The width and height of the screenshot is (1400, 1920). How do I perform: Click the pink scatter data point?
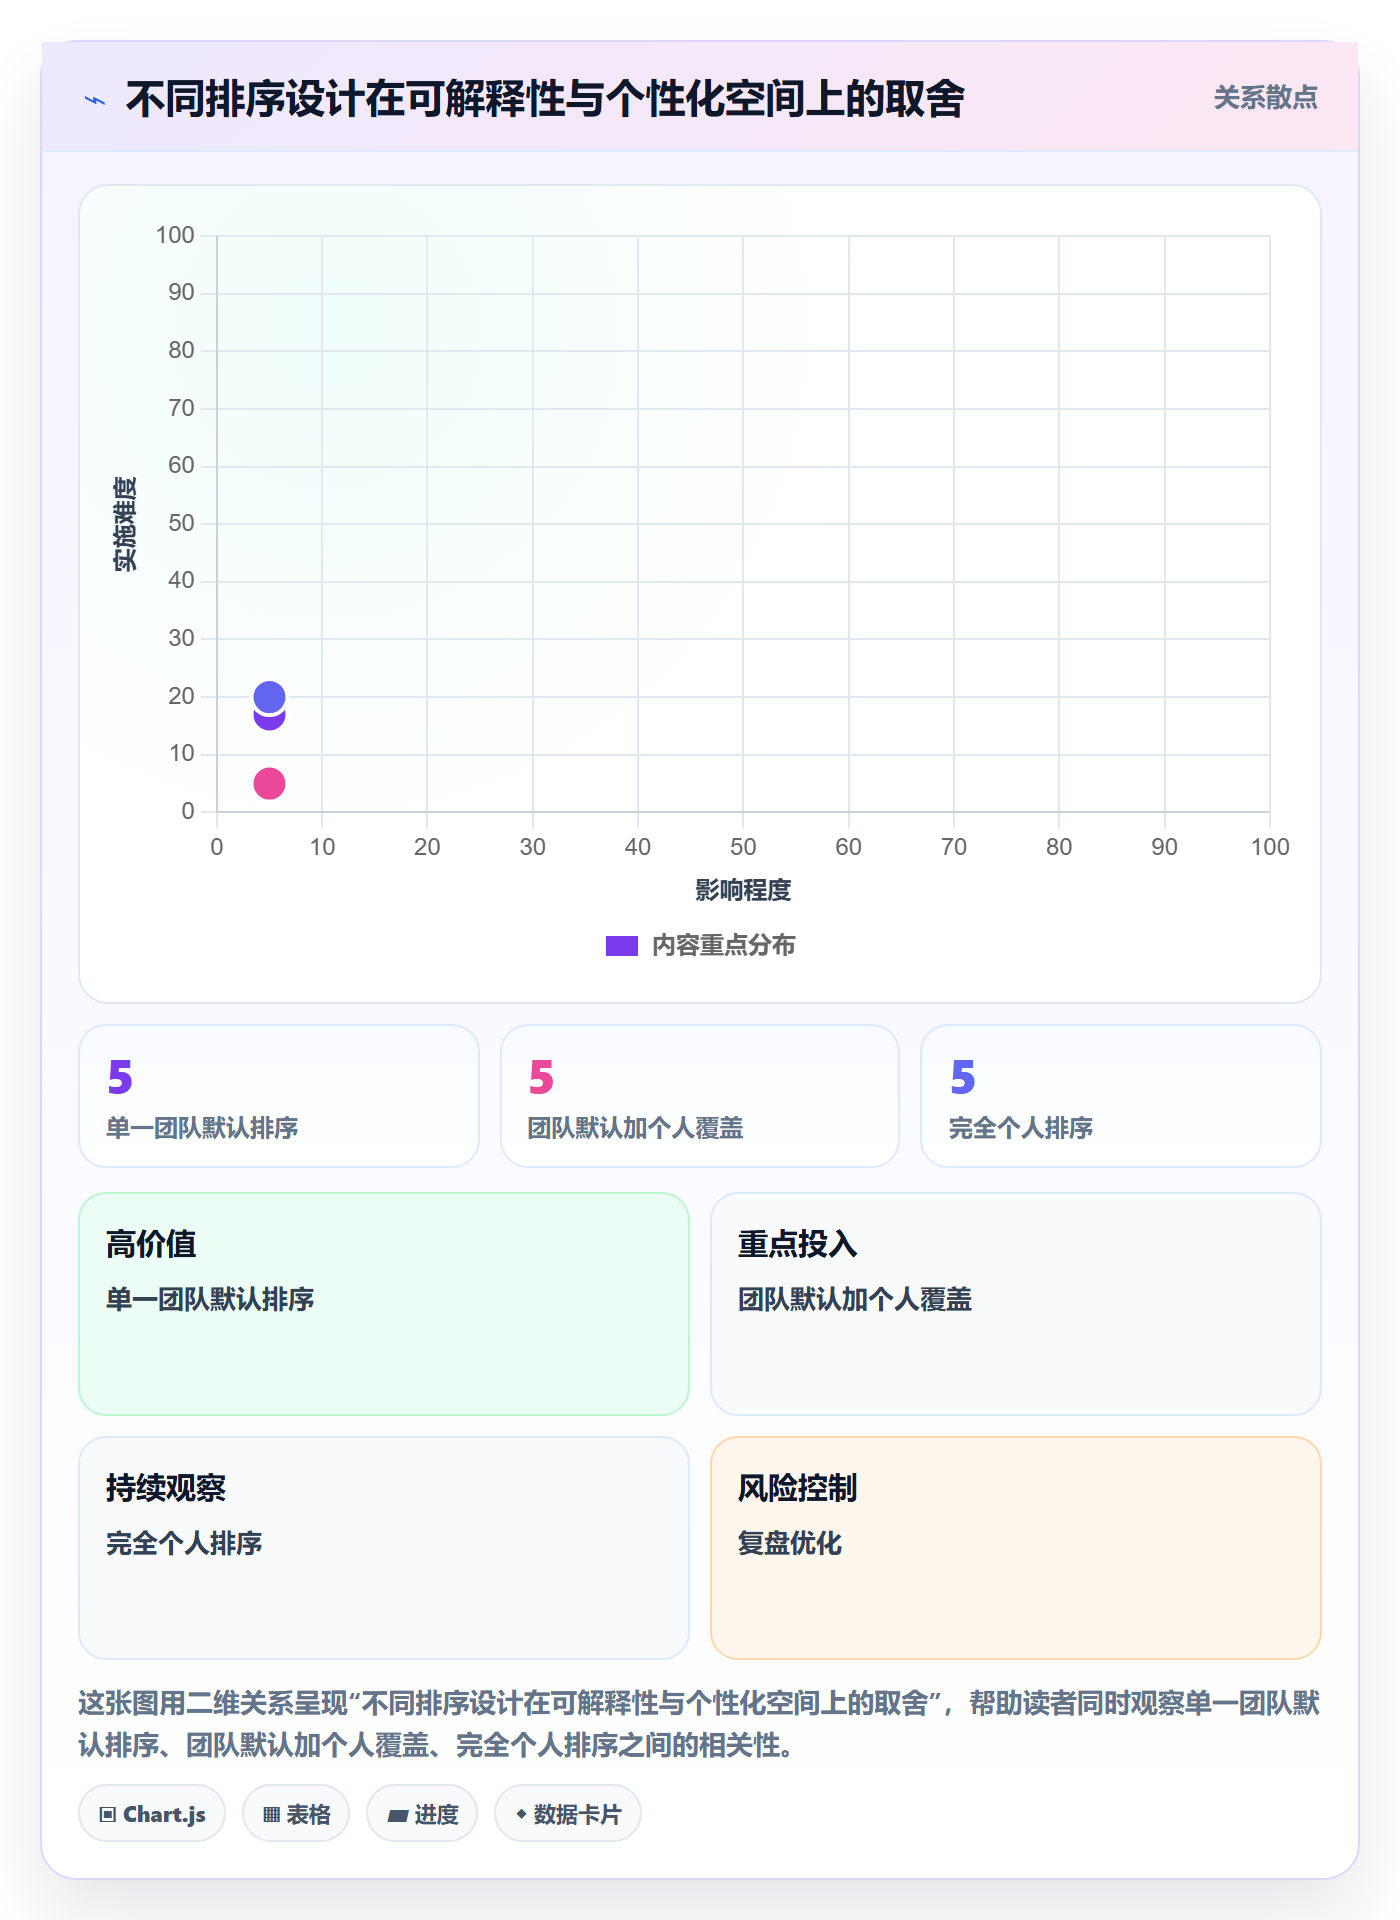(269, 783)
